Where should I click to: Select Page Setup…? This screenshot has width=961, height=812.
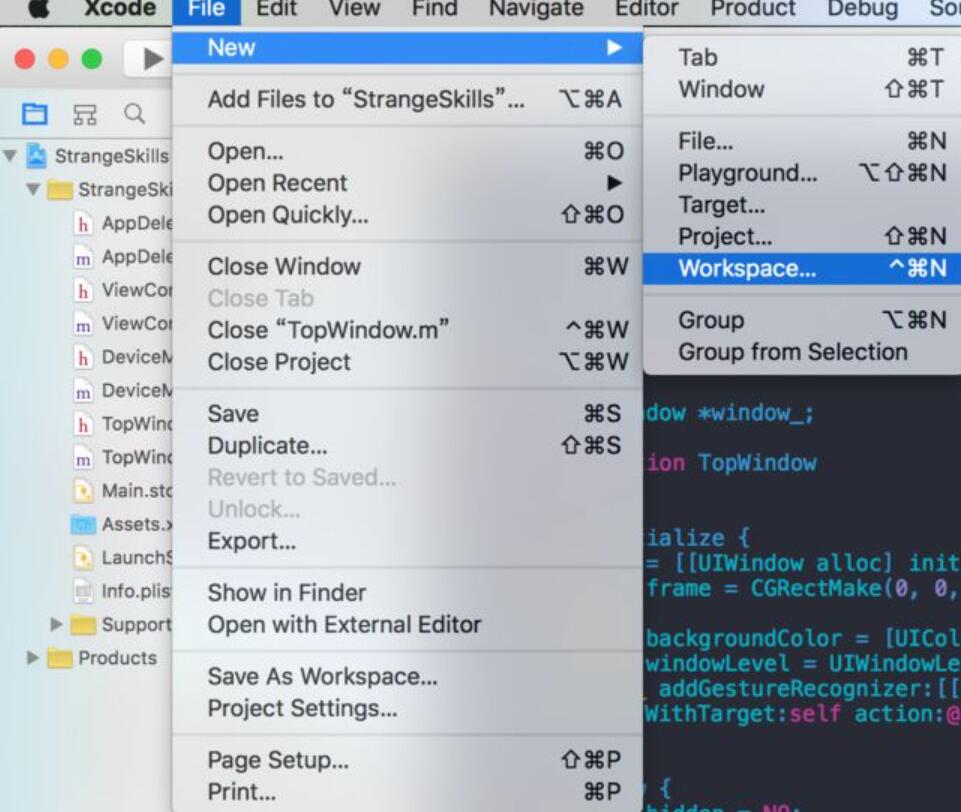coord(408,760)
